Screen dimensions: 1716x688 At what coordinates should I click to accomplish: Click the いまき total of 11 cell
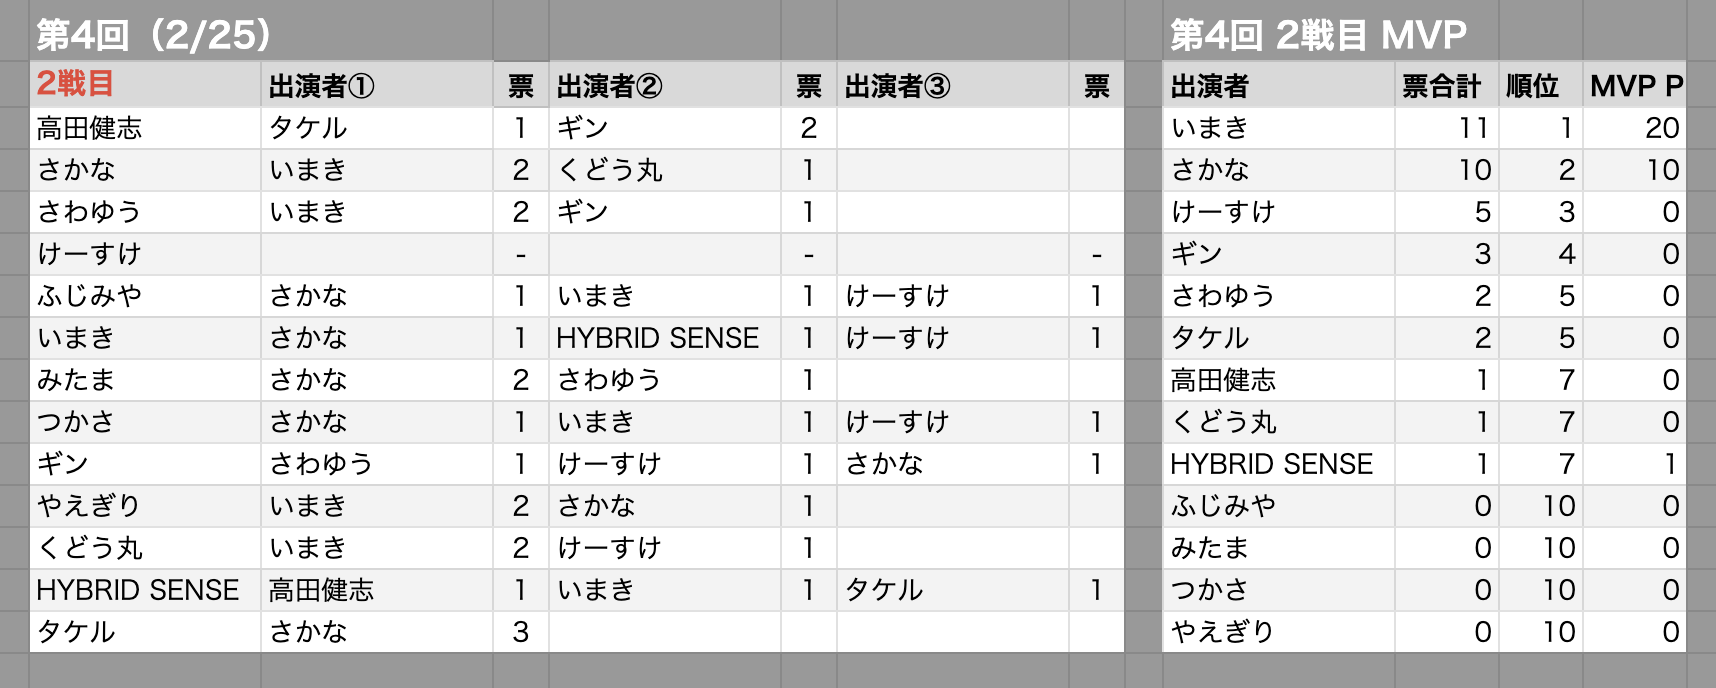click(x=1446, y=128)
